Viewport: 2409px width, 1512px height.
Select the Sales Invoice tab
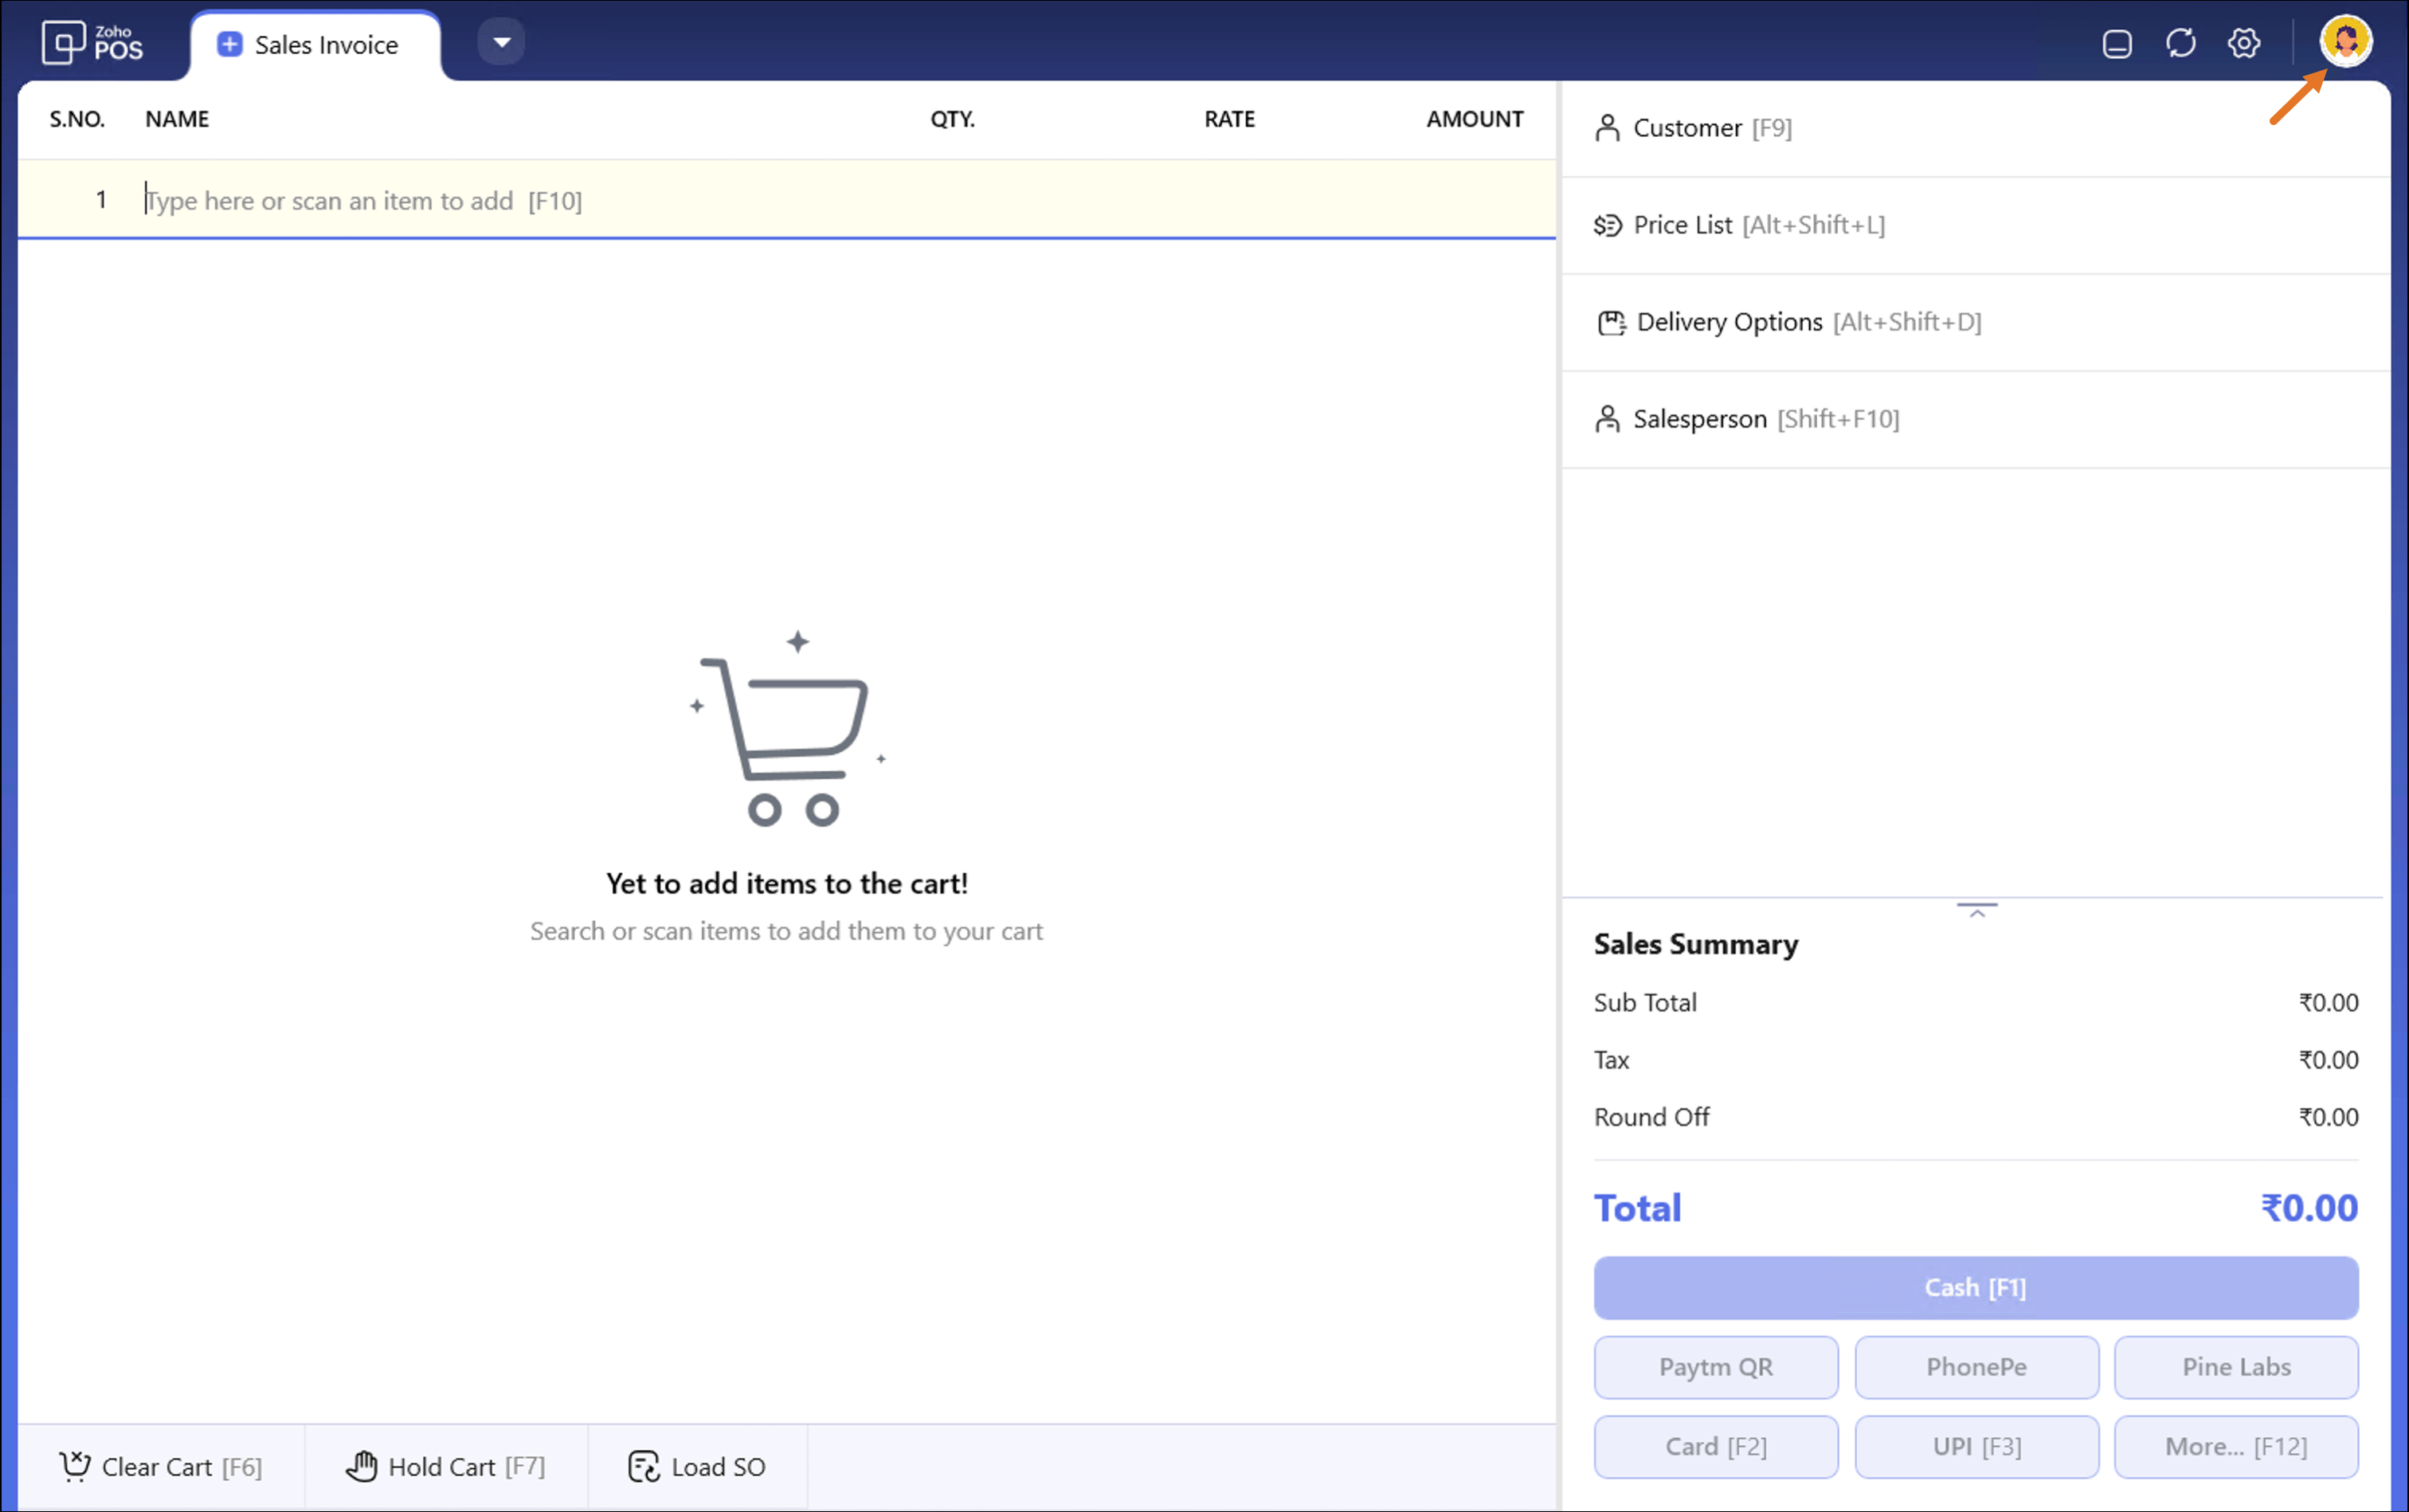tap(326, 45)
